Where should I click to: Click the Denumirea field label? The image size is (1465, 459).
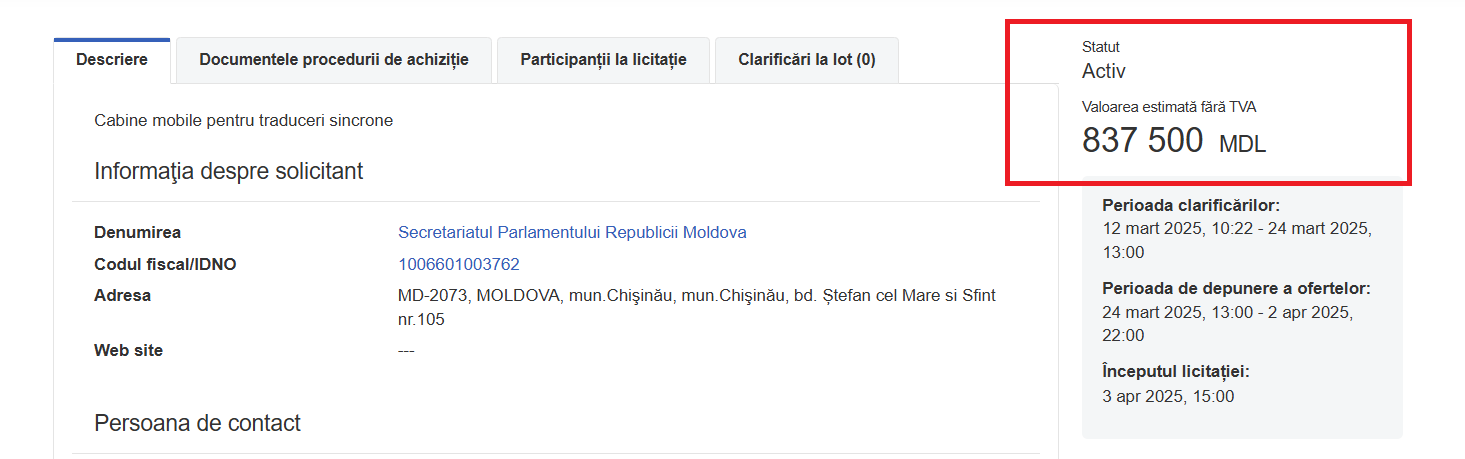coord(137,233)
